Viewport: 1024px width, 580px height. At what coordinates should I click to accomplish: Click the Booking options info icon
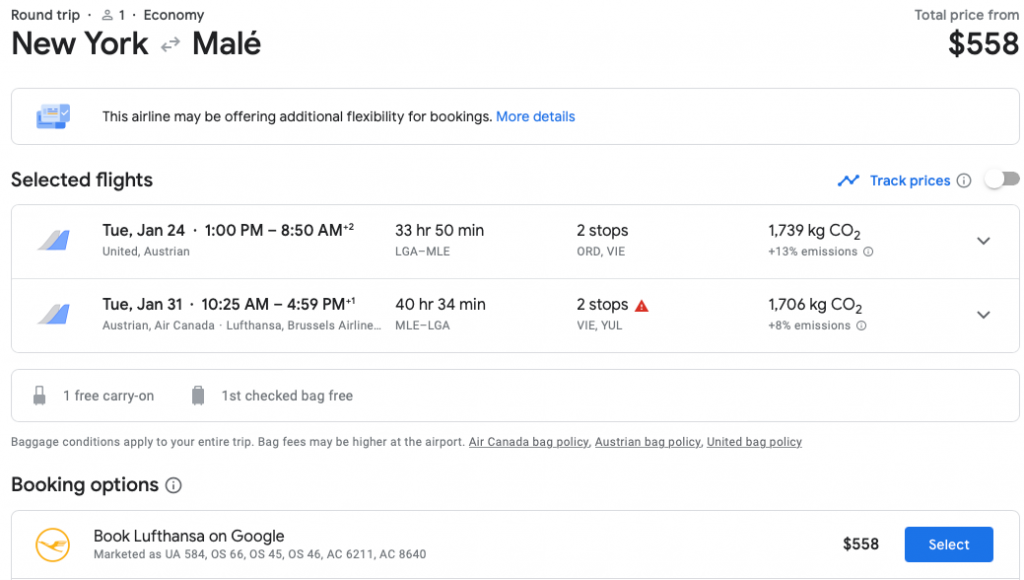[174, 486]
